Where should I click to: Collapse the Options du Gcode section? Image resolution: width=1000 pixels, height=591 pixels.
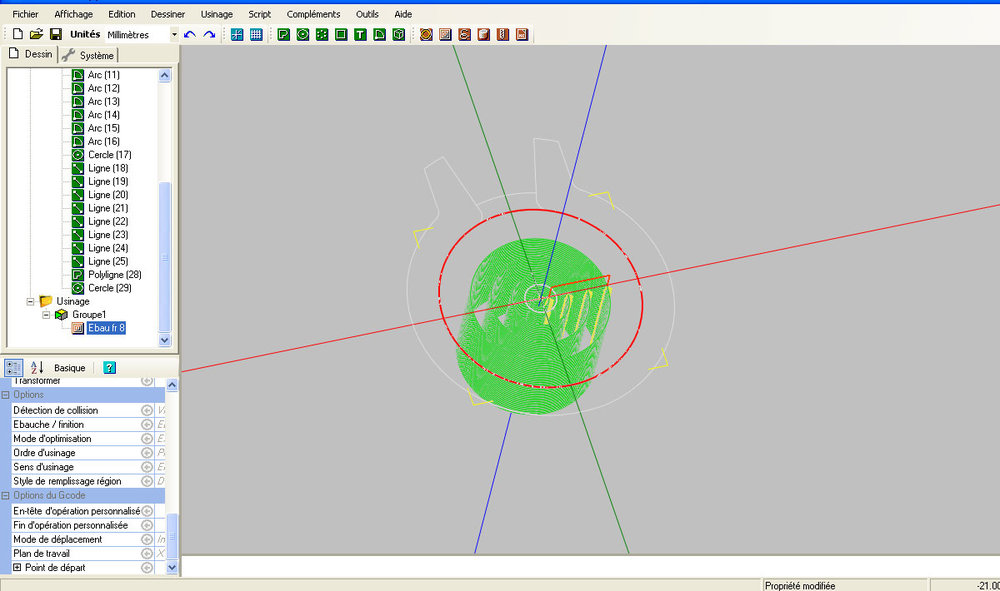click(7, 495)
